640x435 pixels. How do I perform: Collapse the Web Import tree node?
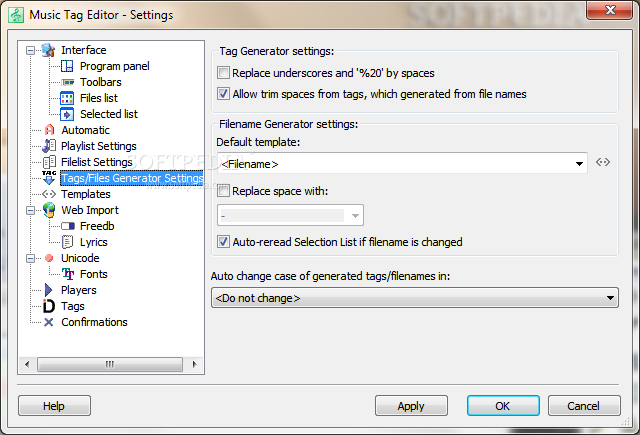click(x=31, y=211)
